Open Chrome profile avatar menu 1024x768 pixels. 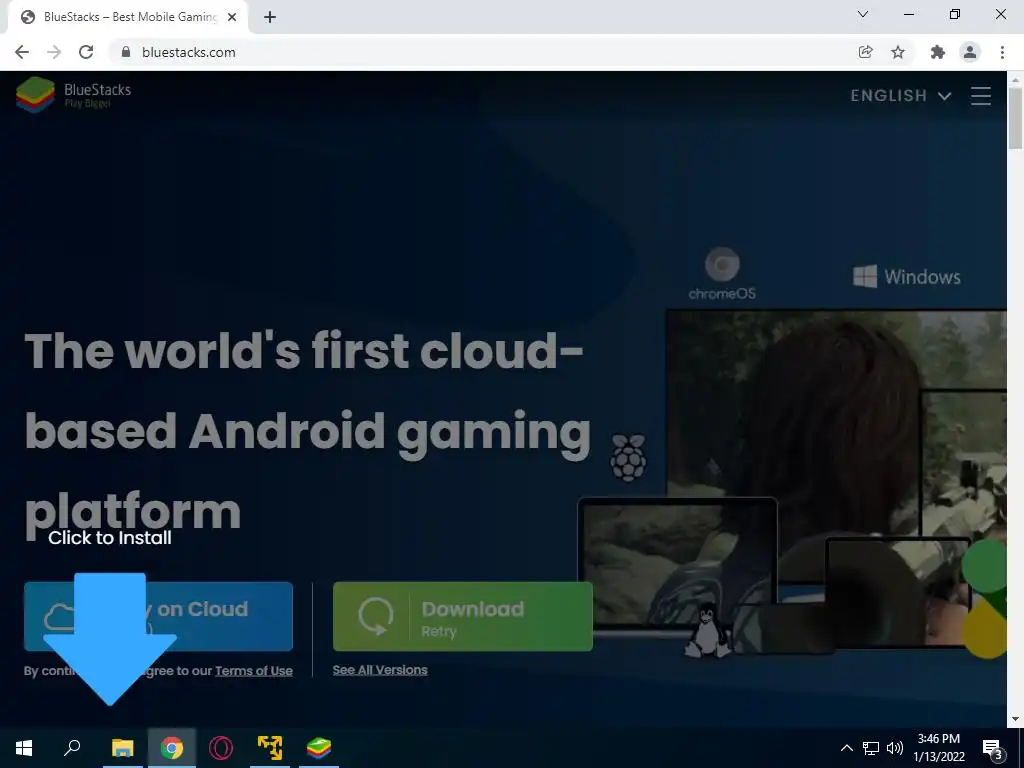tap(970, 52)
